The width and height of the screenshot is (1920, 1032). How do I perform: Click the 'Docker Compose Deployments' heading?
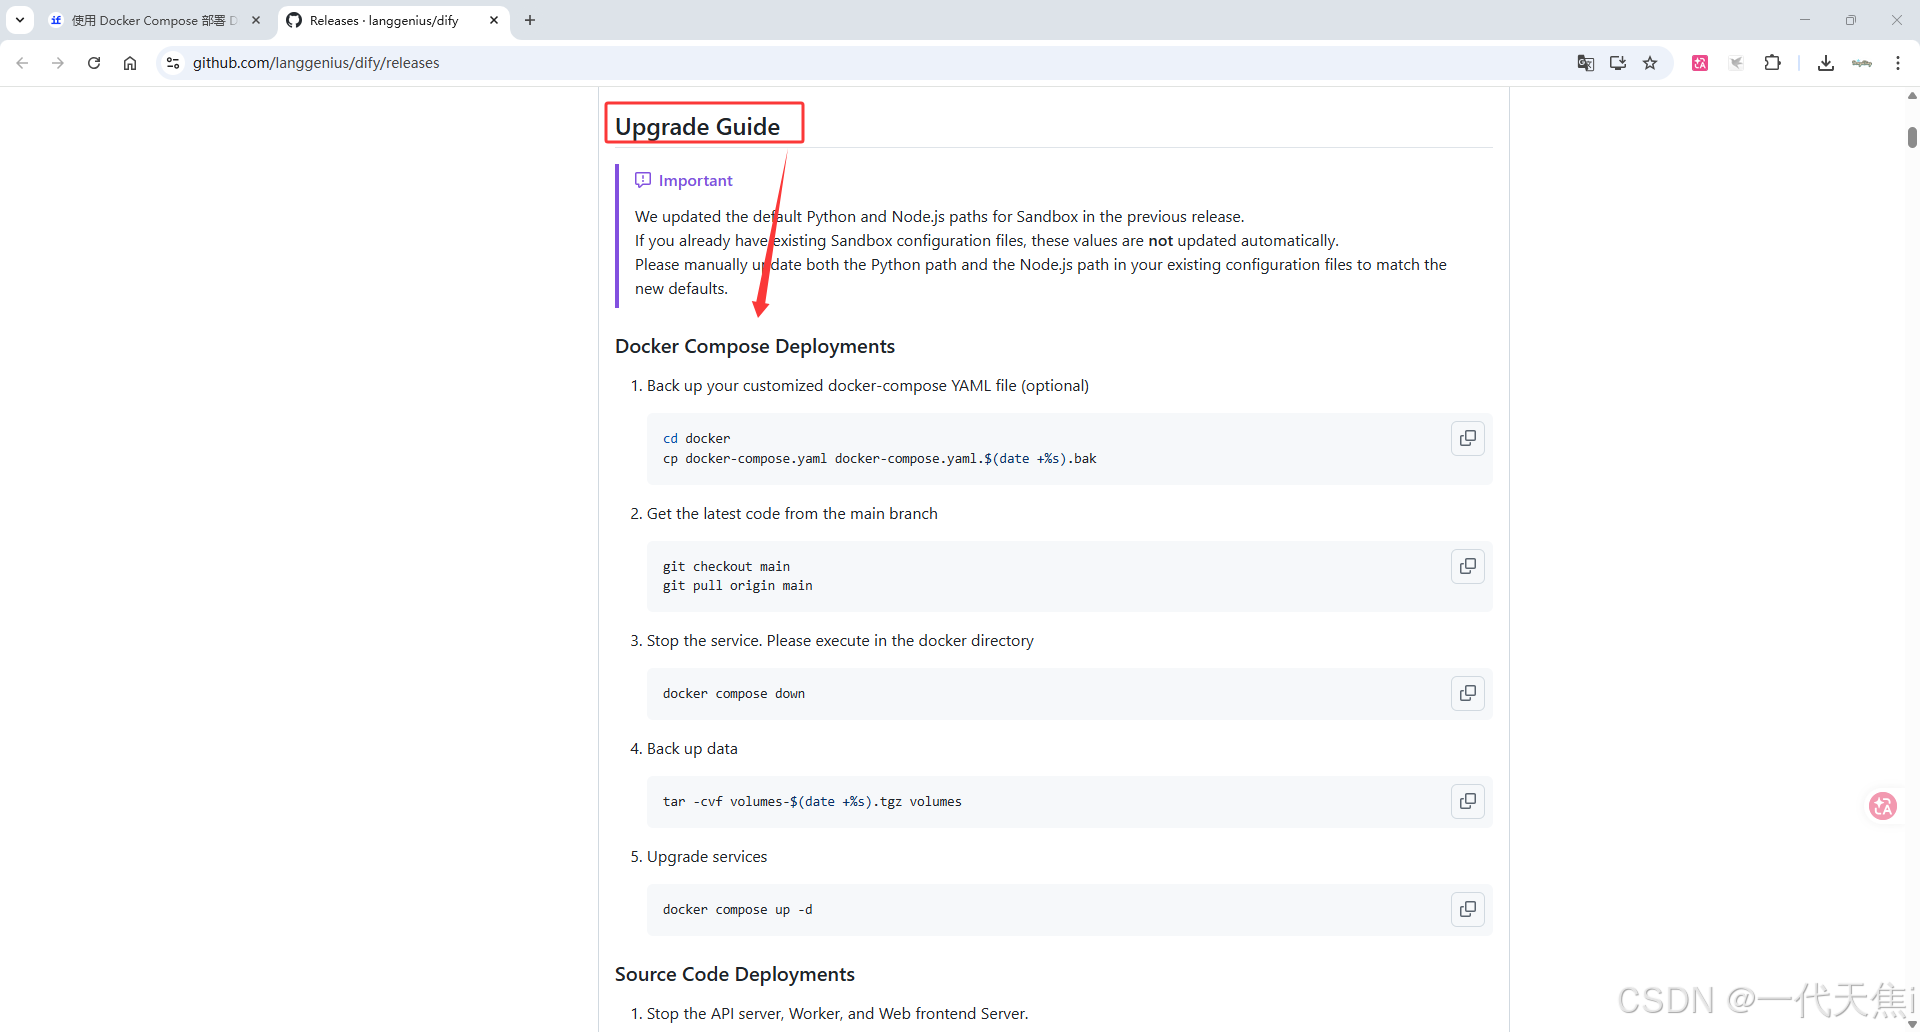pyautogui.click(x=755, y=346)
